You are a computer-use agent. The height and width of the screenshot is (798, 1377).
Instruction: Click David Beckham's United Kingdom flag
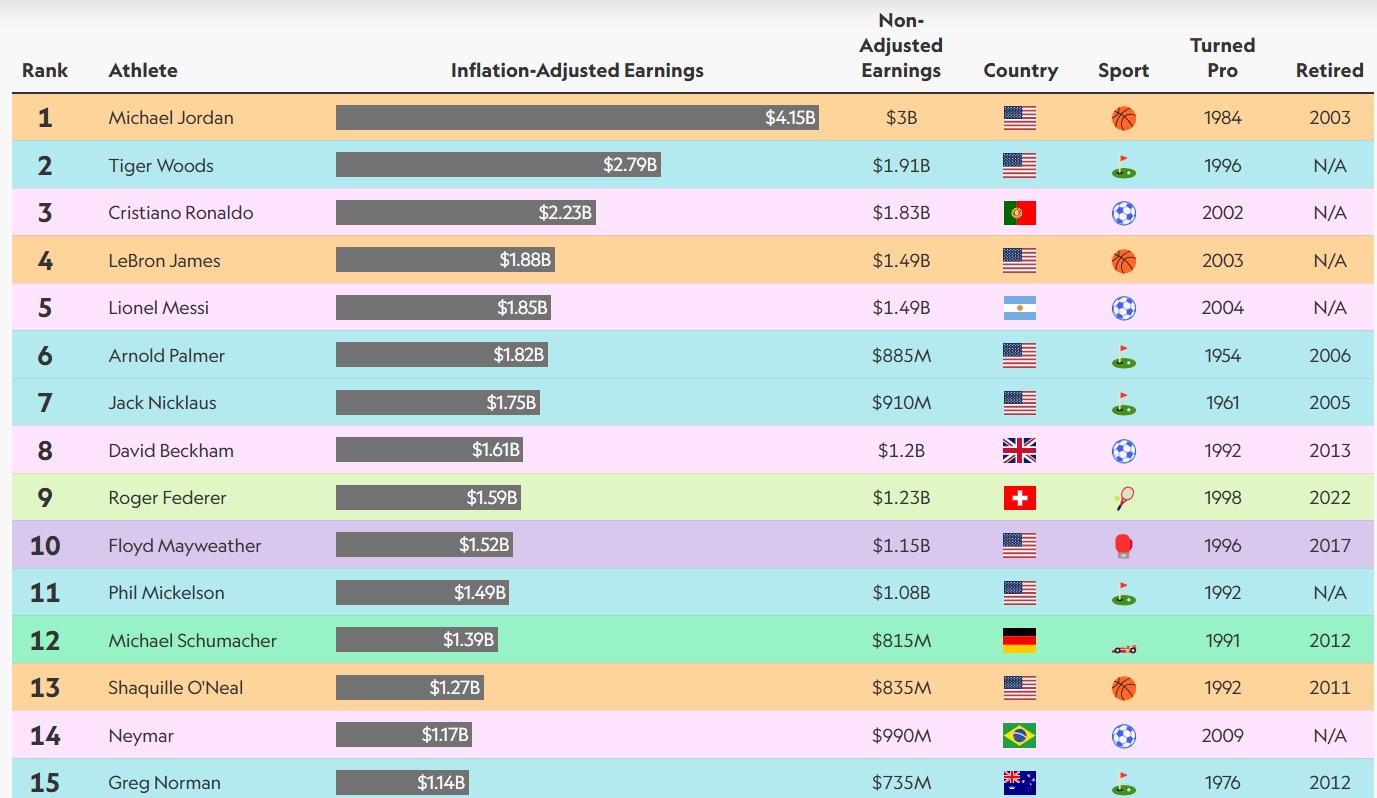pyautogui.click(x=1019, y=451)
